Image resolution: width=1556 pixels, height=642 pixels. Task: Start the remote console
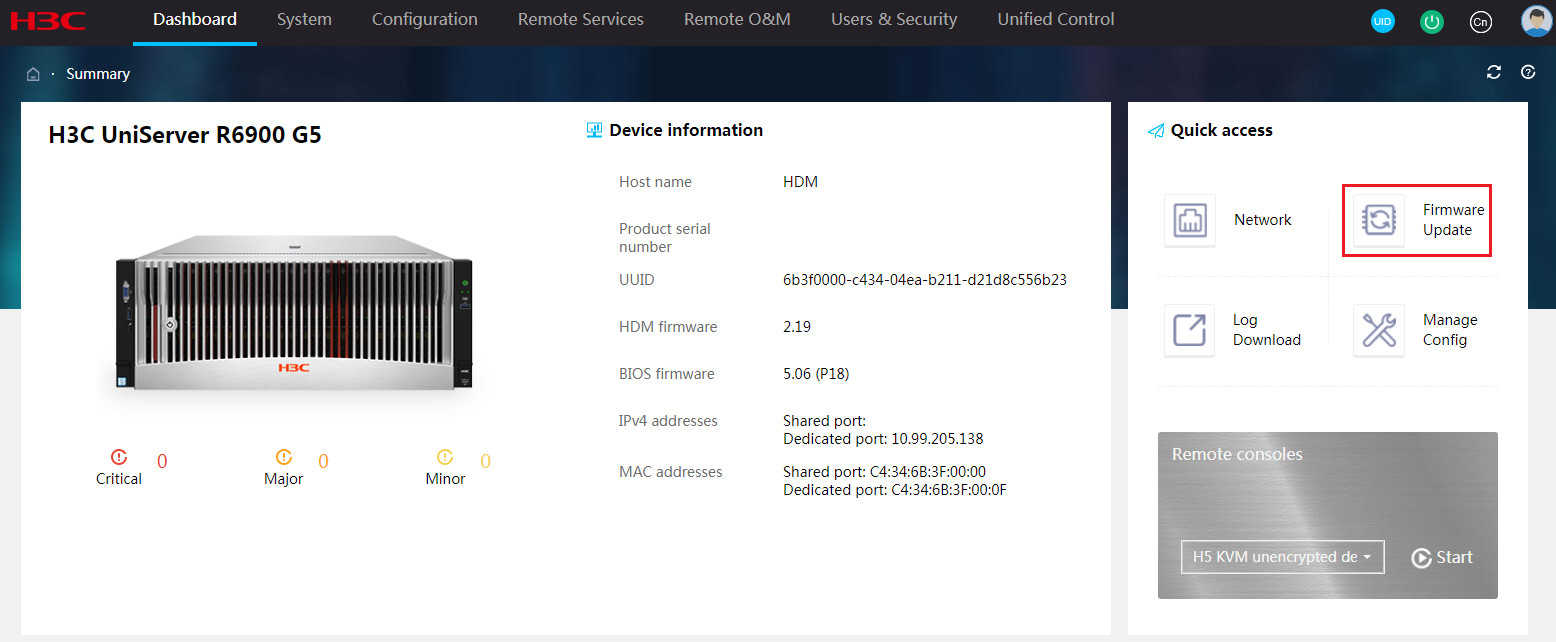[1442, 558]
